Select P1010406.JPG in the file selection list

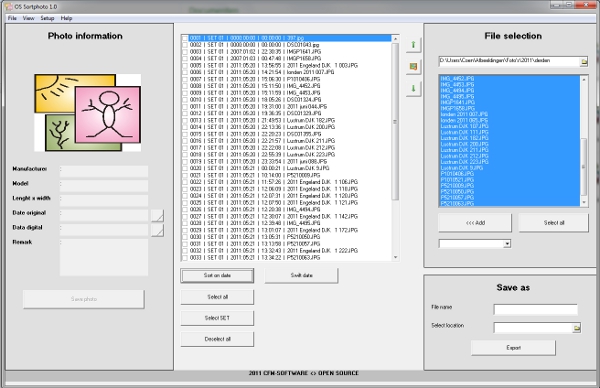click(x=510, y=174)
